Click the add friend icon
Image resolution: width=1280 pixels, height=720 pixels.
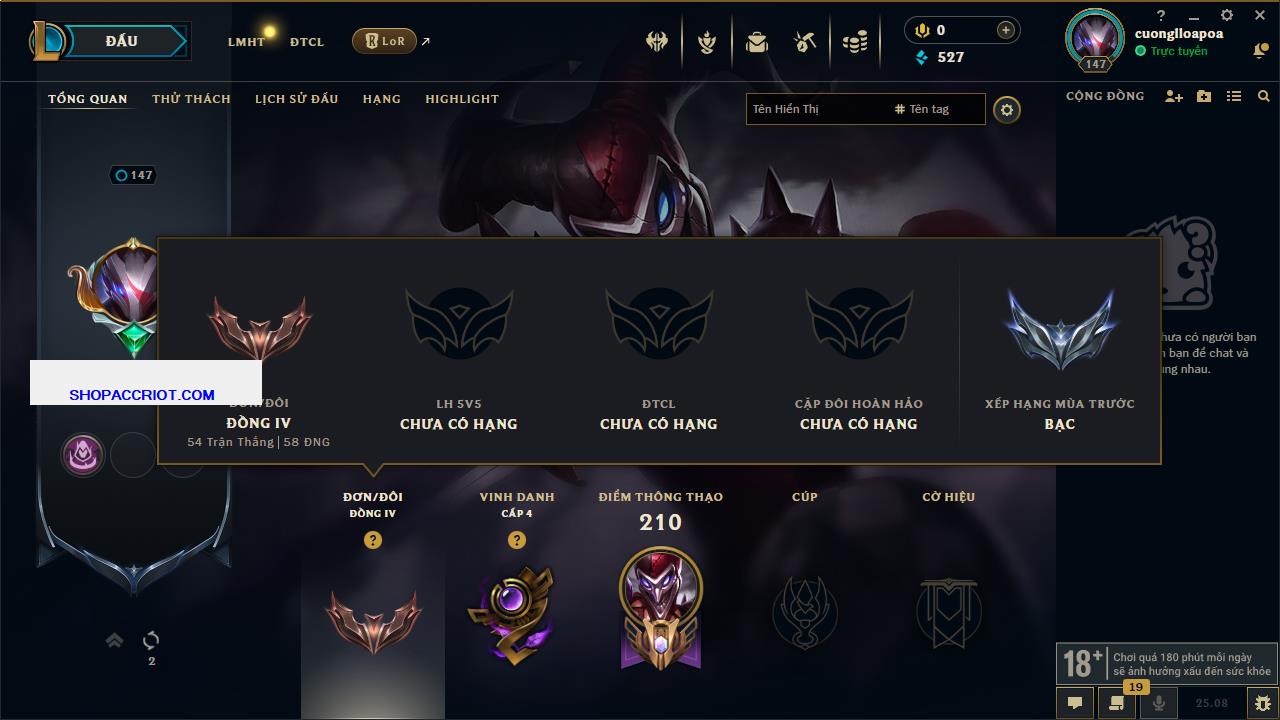pos(1174,96)
